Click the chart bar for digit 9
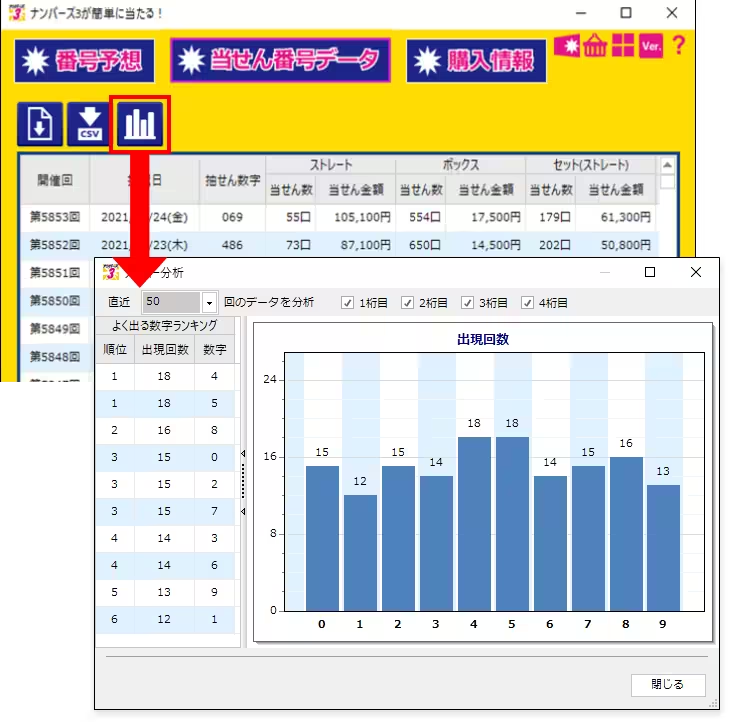This screenshot has width=729, height=722. click(663, 548)
